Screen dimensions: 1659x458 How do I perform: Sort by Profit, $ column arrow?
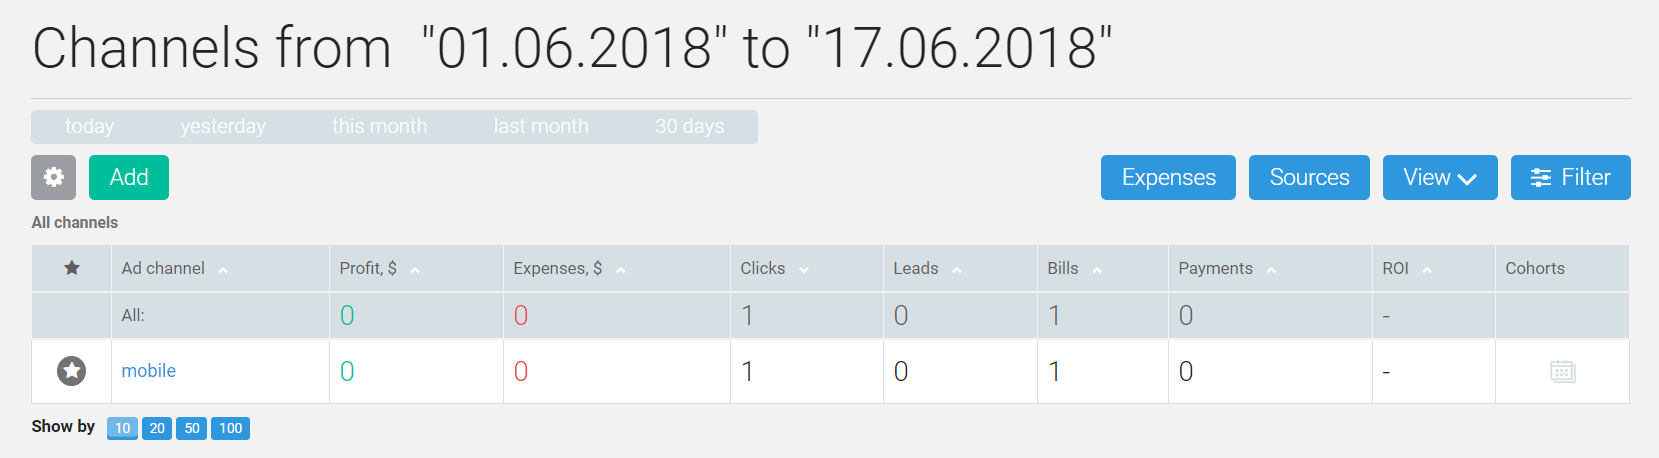point(415,270)
